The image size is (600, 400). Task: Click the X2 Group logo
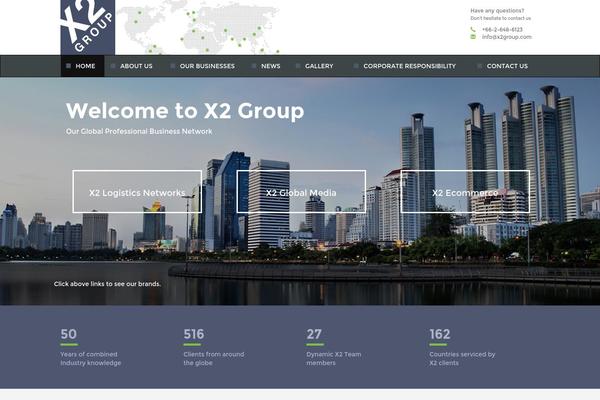pyautogui.click(x=88, y=27)
